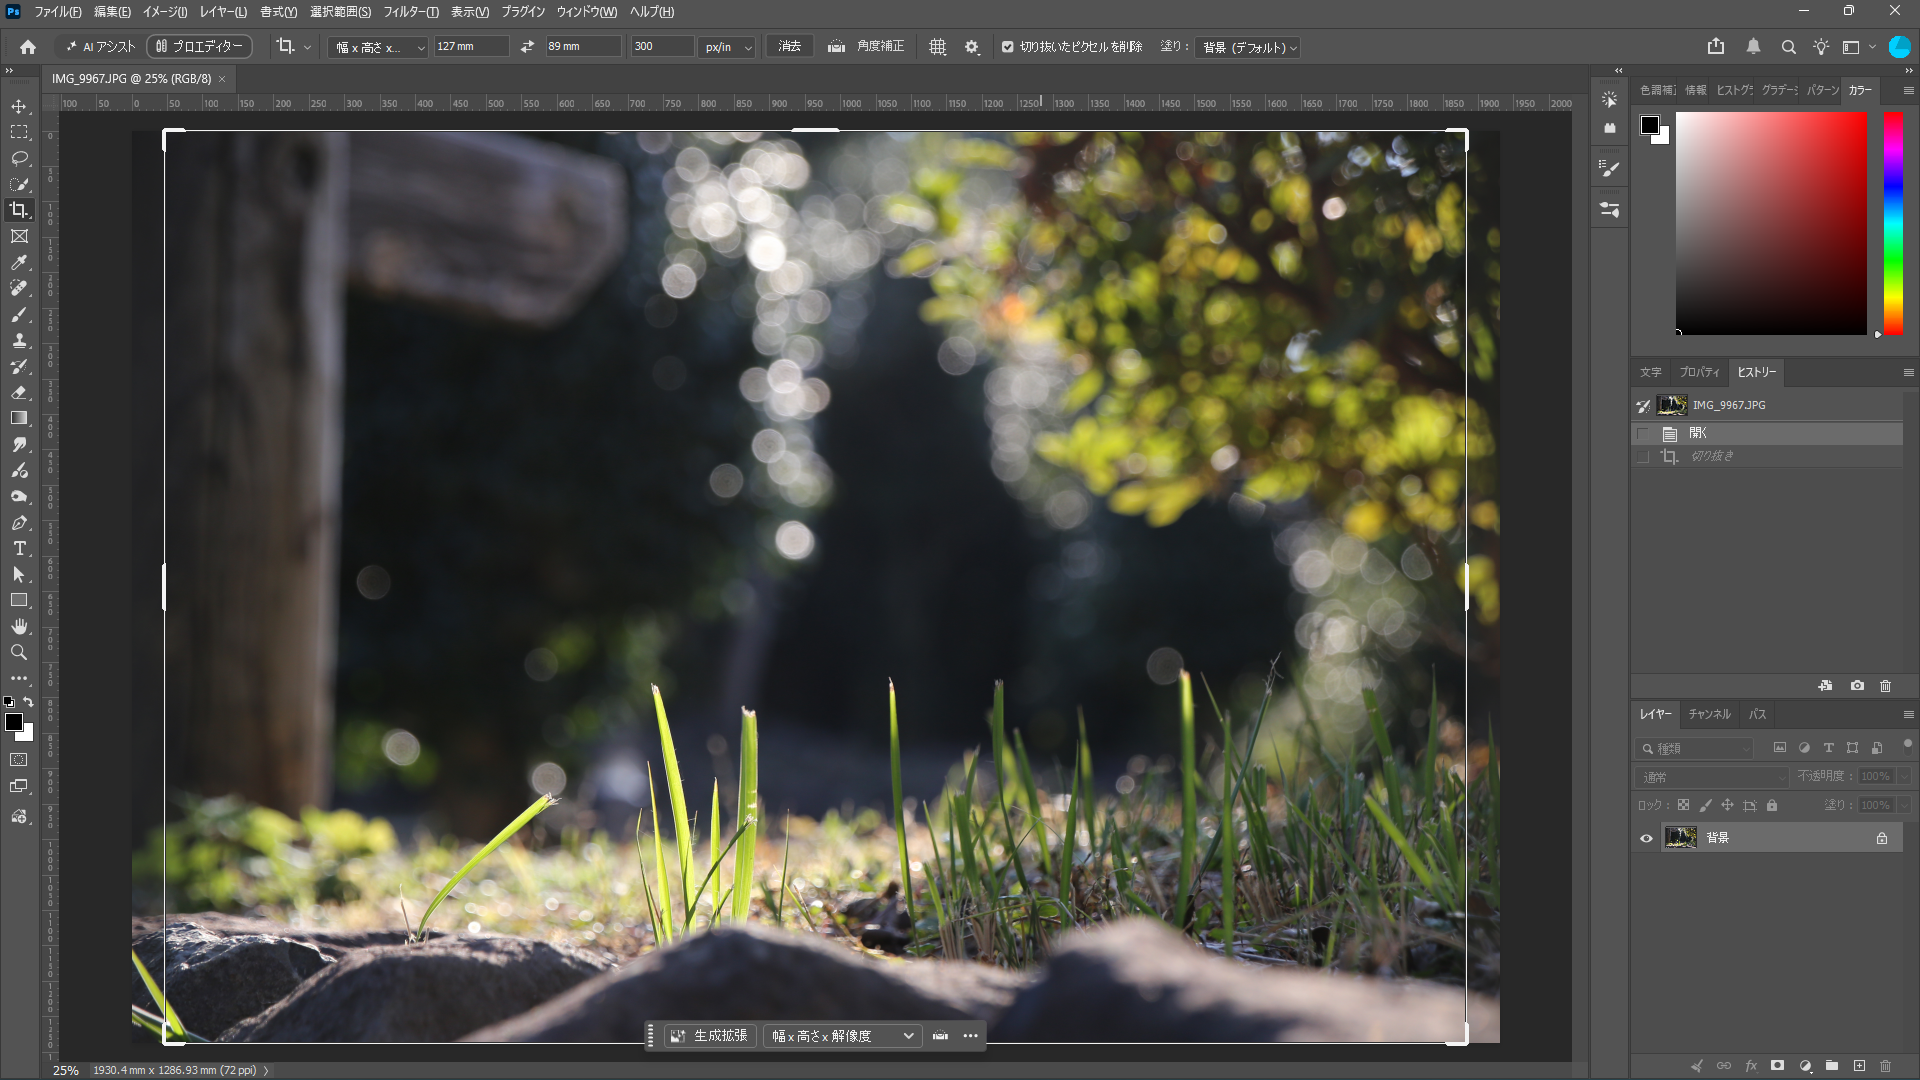Select the Rectangular Marquee tool
The image size is (1920, 1080).
[19, 132]
